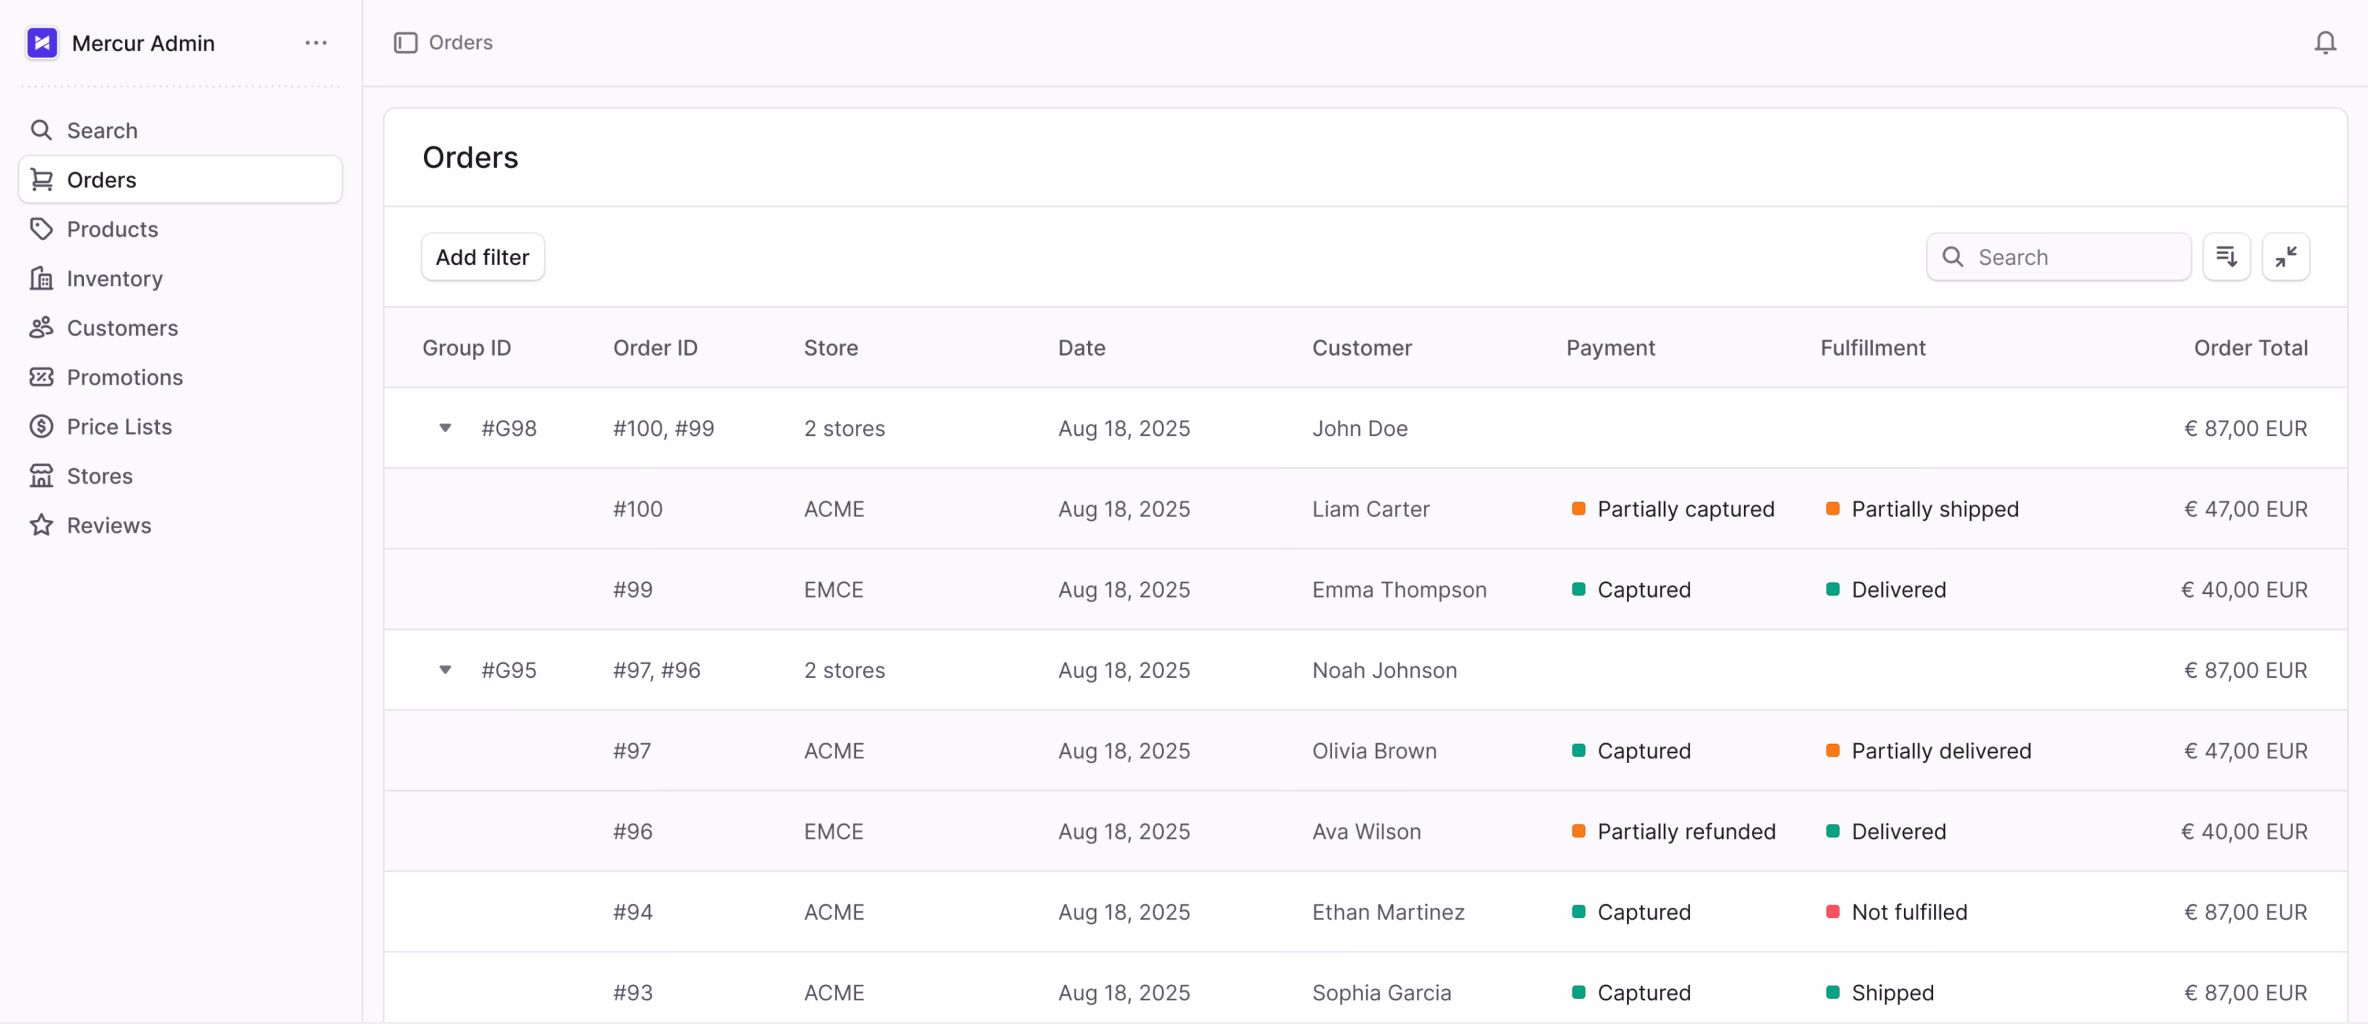This screenshot has height=1024, width=2368.
Task: Open the three-dot menu beside Mercur Admin
Action: click(316, 43)
